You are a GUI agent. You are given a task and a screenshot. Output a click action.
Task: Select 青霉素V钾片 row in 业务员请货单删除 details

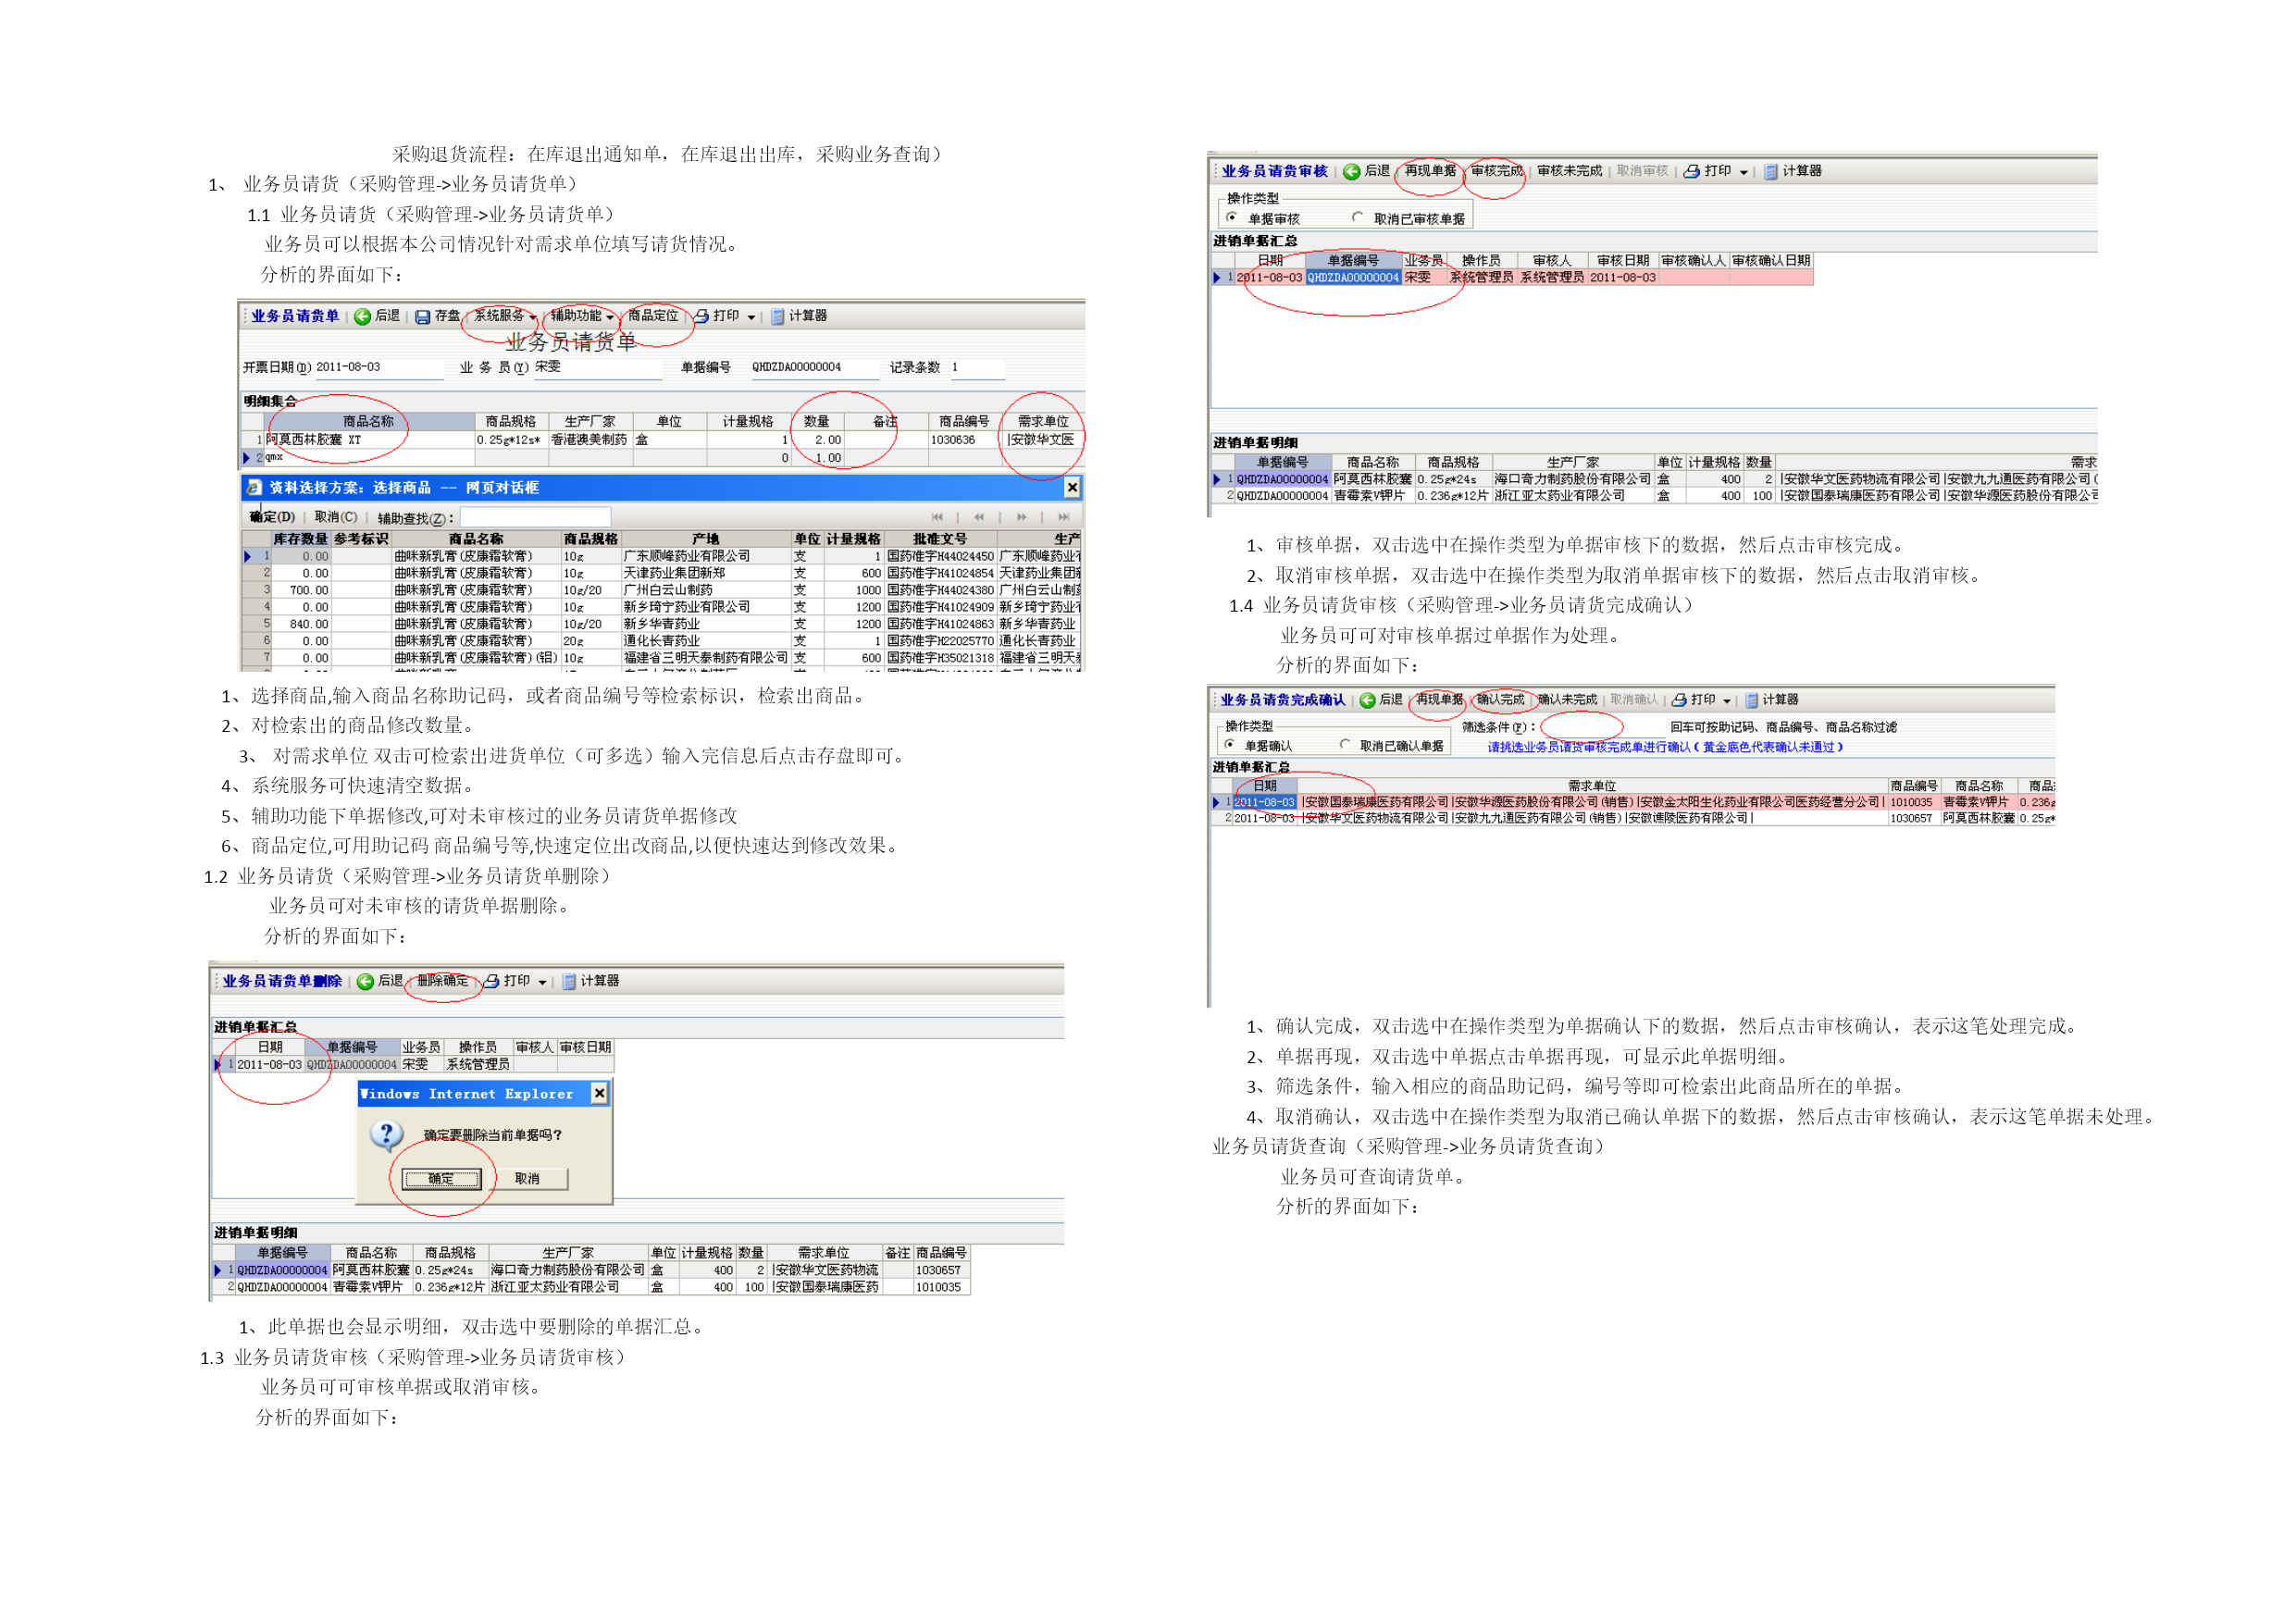coord(590,1288)
